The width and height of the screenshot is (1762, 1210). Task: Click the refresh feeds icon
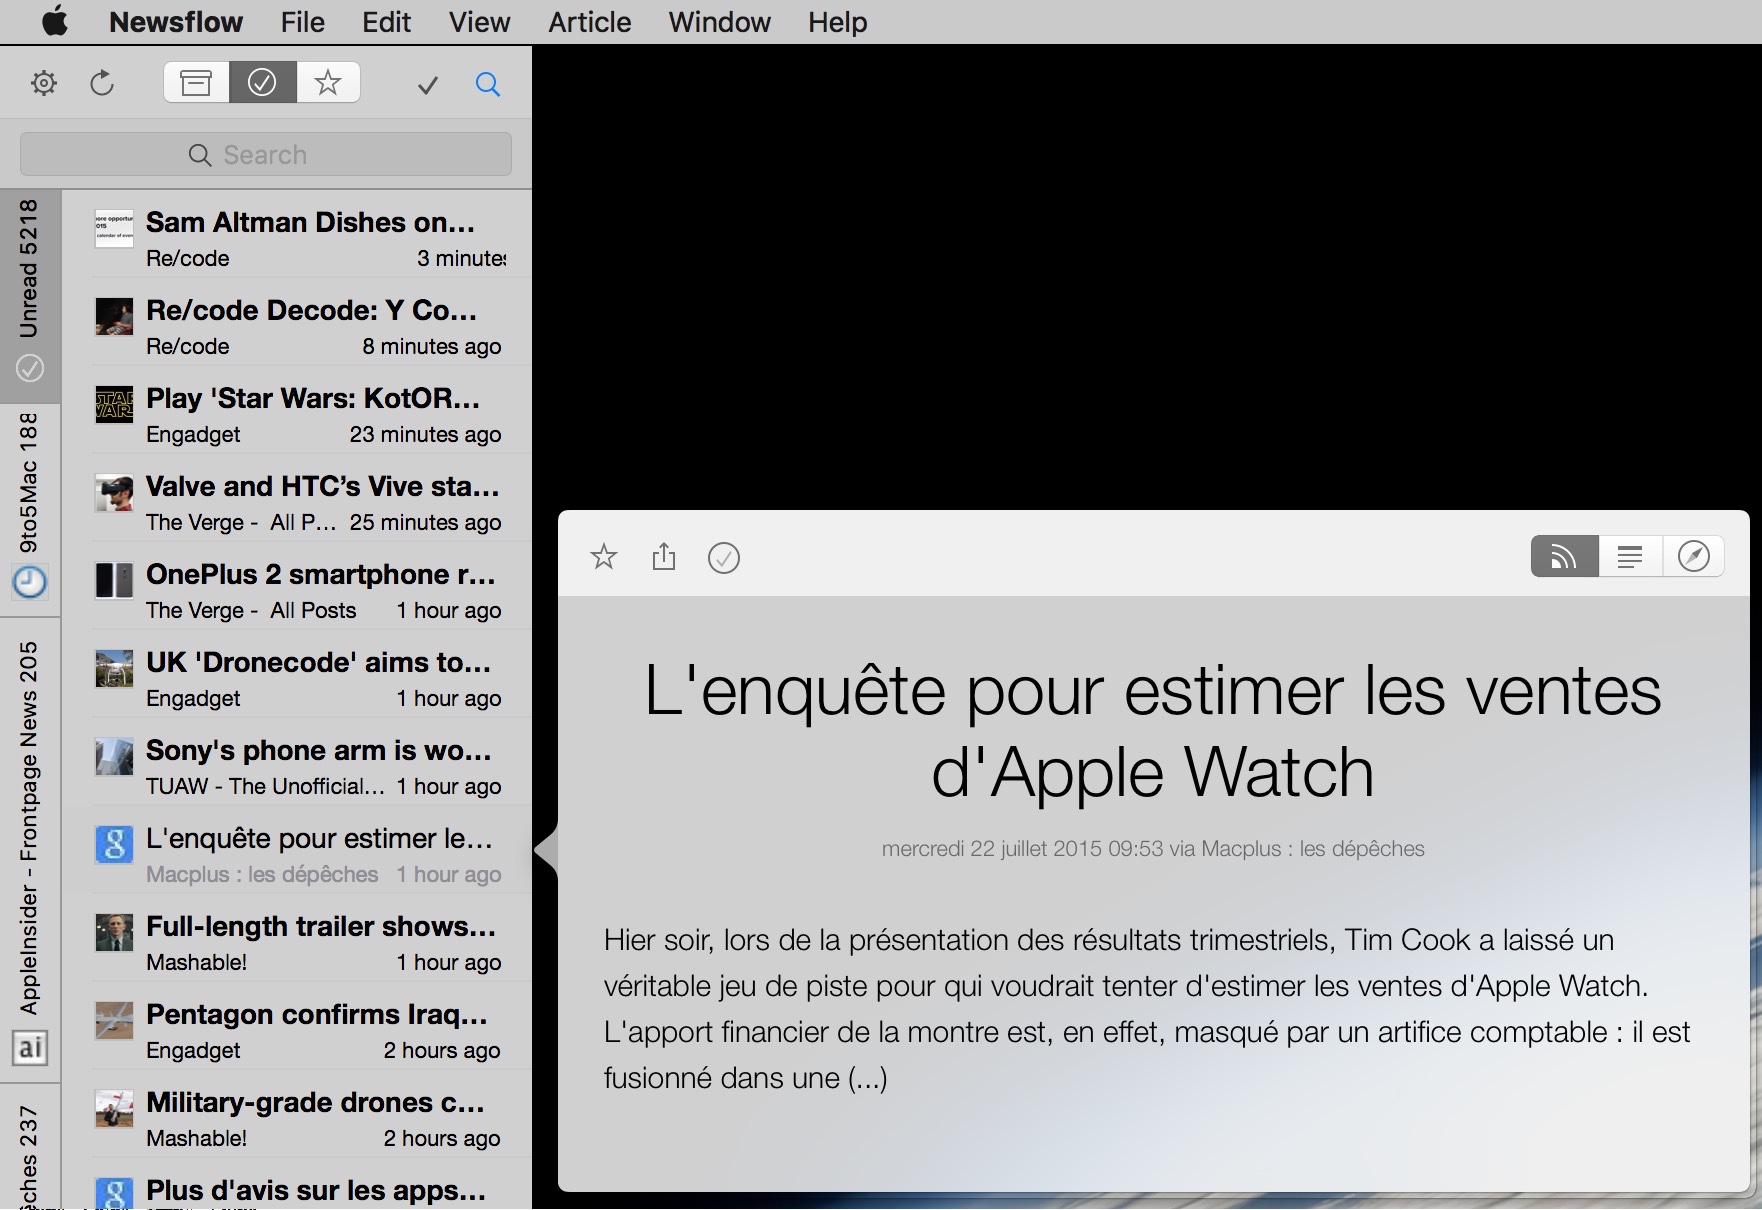click(102, 83)
